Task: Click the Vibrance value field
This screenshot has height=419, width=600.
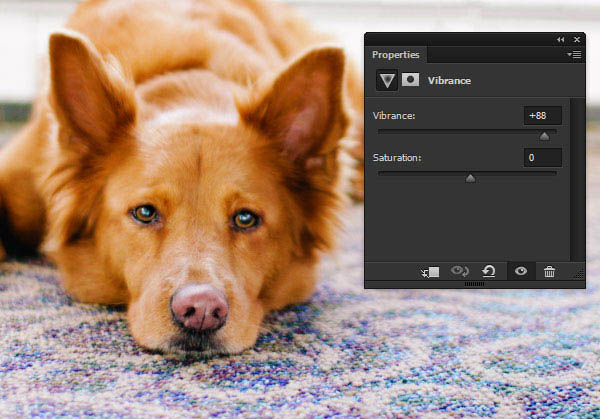Action: 543,116
